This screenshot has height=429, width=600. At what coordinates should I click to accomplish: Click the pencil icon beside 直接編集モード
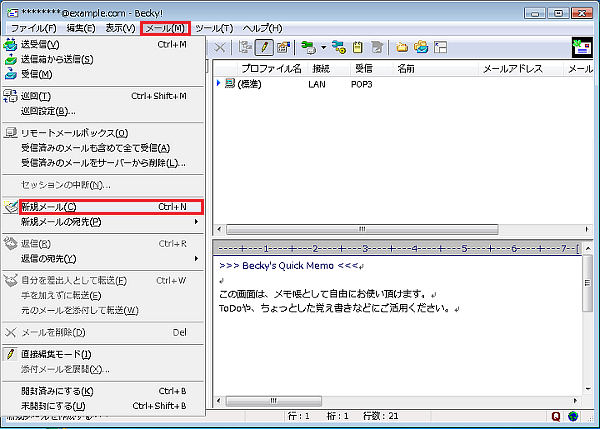click(x=10, y=354)
